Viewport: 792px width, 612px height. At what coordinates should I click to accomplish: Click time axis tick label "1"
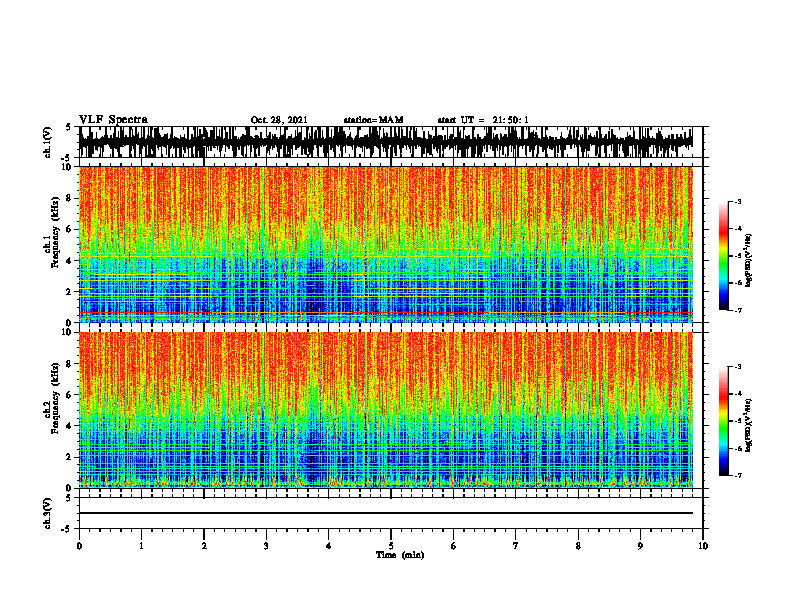tap(141, 546)
